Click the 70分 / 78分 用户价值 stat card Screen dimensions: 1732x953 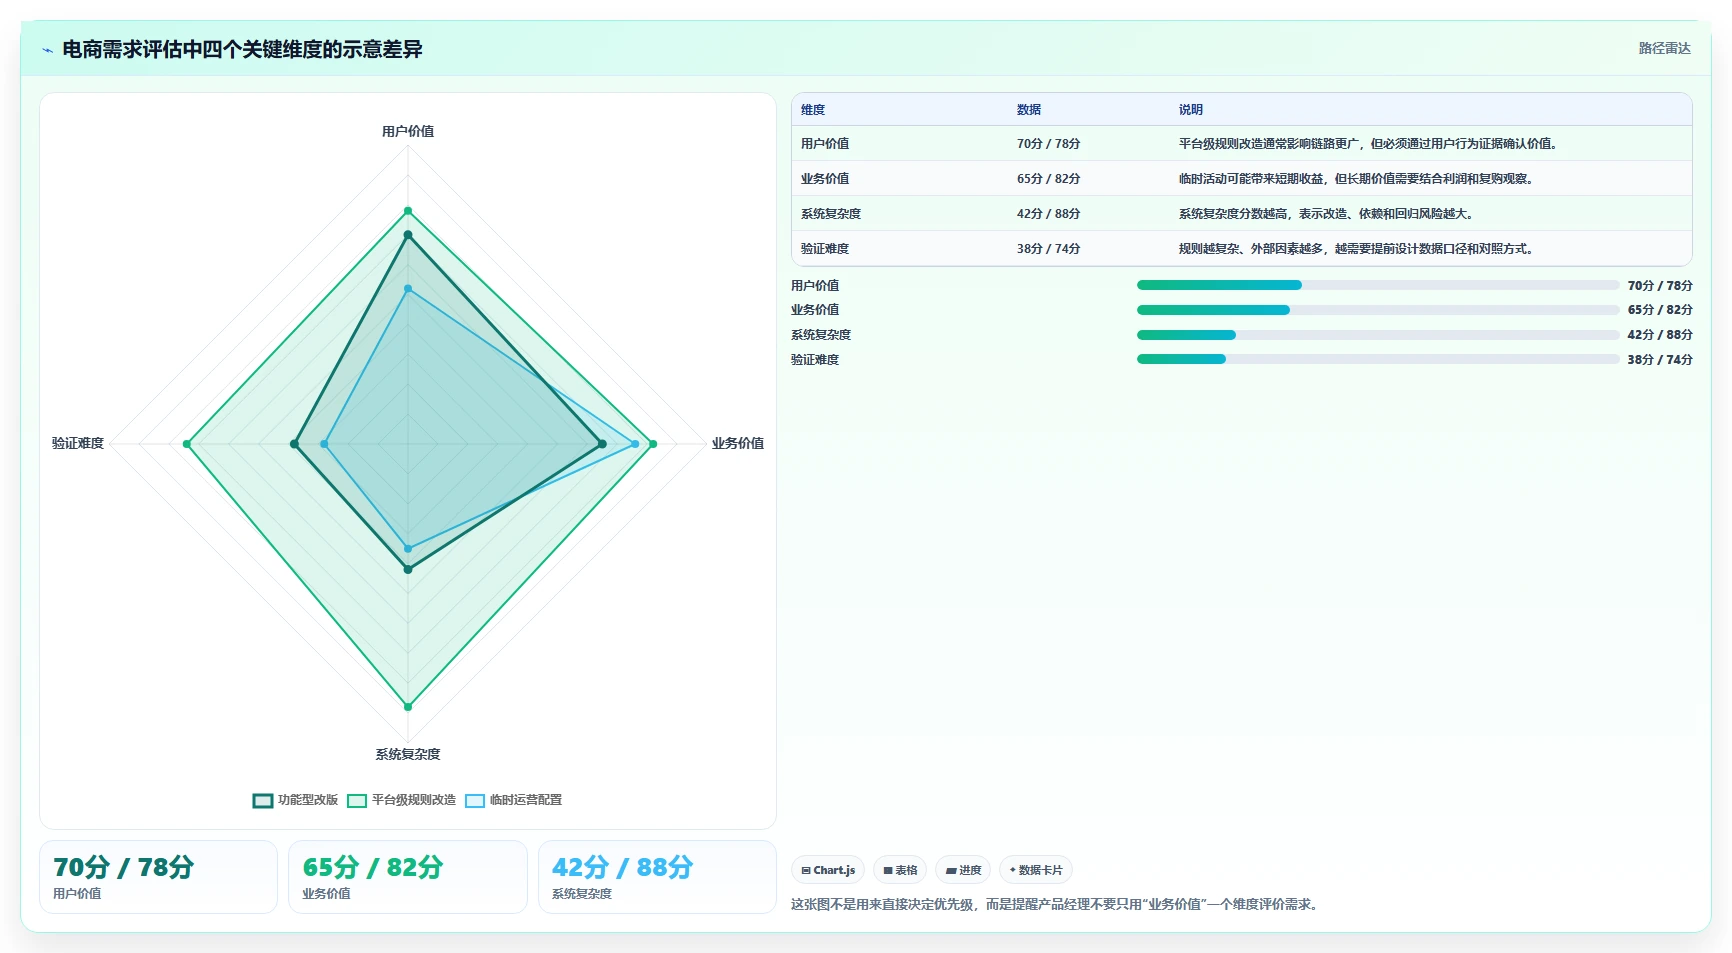[x=158, y=877]
